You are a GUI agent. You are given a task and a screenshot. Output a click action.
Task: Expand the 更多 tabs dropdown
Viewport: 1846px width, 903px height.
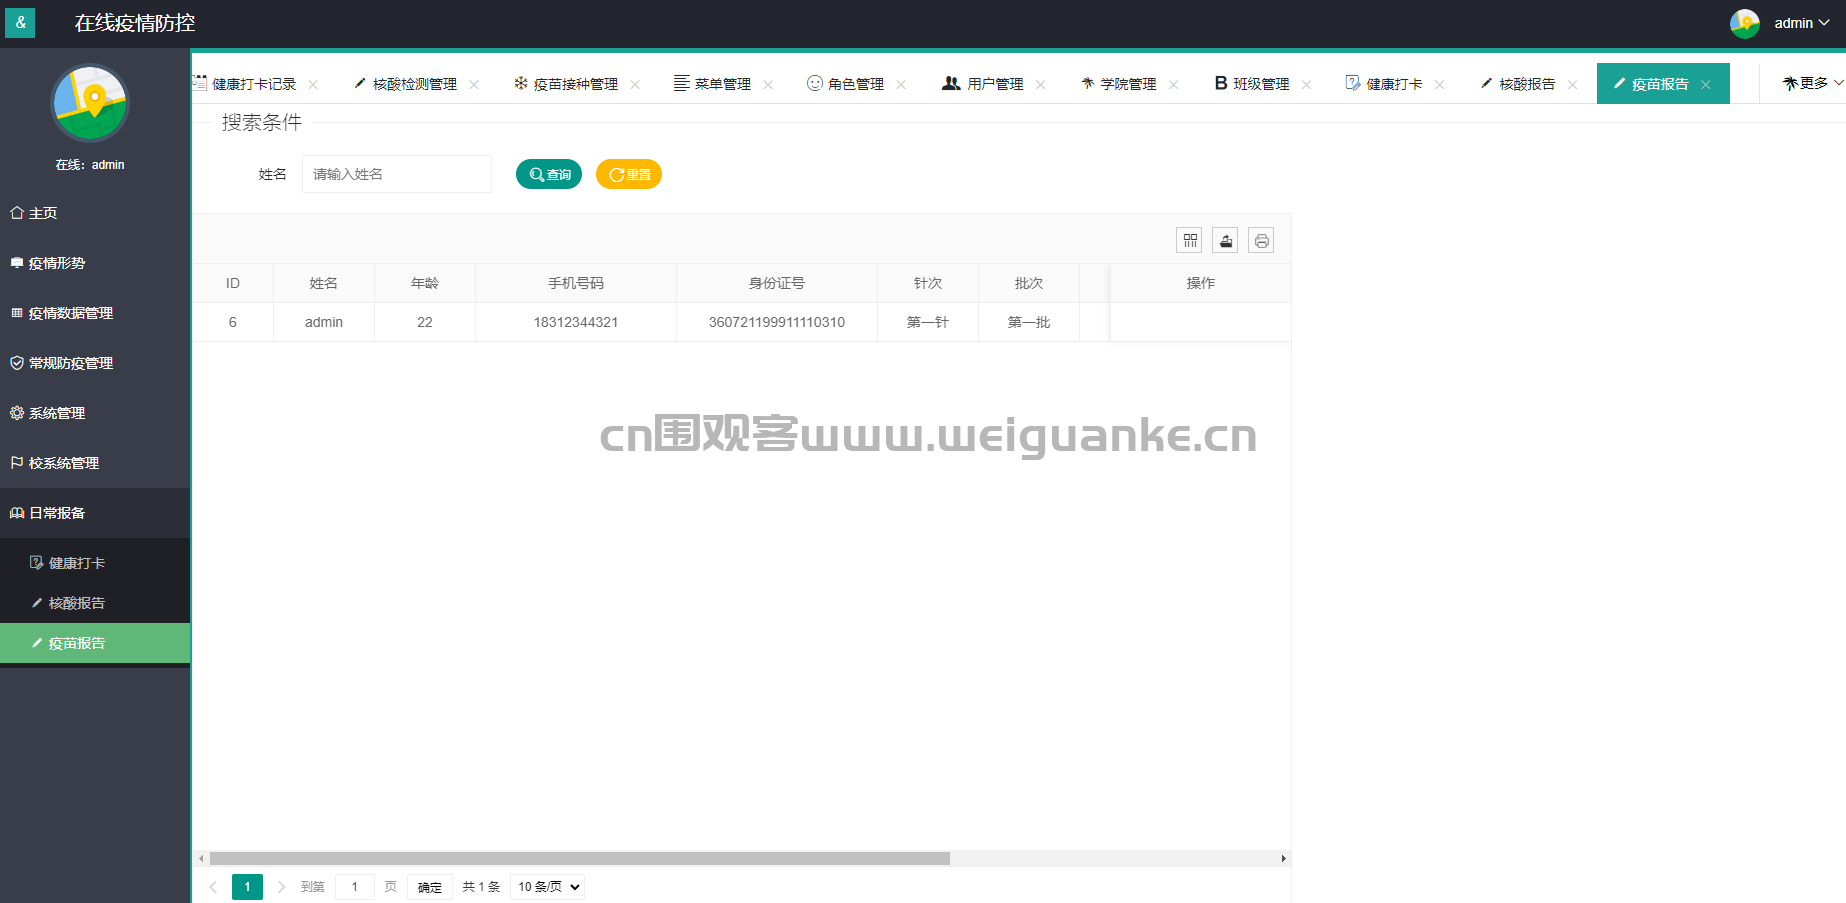[1812, 83]
